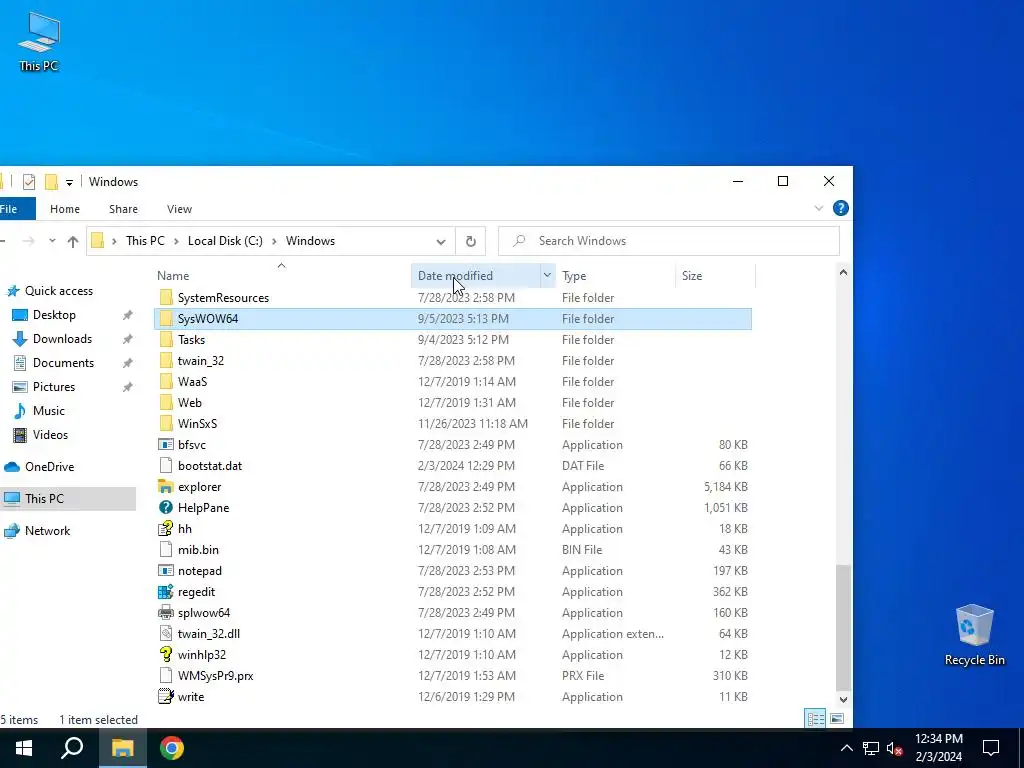
Task: Select OneDrive in the navigation pane
Action: [49, 467]
